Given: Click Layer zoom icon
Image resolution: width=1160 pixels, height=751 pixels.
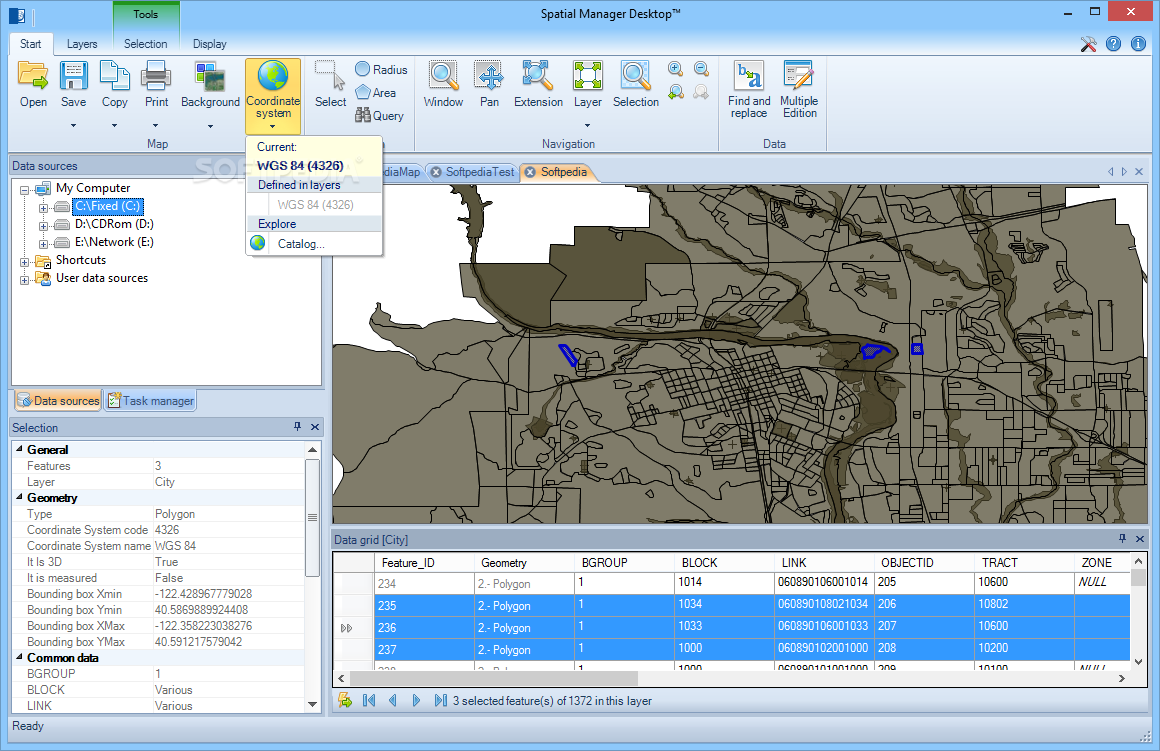Looking at the screenshot, I should click(587, 76).
